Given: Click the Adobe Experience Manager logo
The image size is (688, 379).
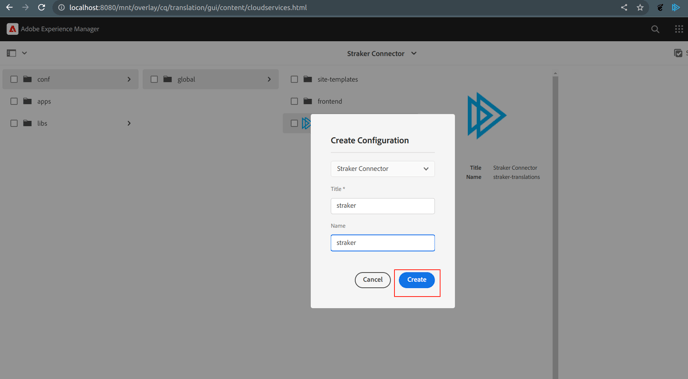Looking at the screenshot, I should [12, 29].
